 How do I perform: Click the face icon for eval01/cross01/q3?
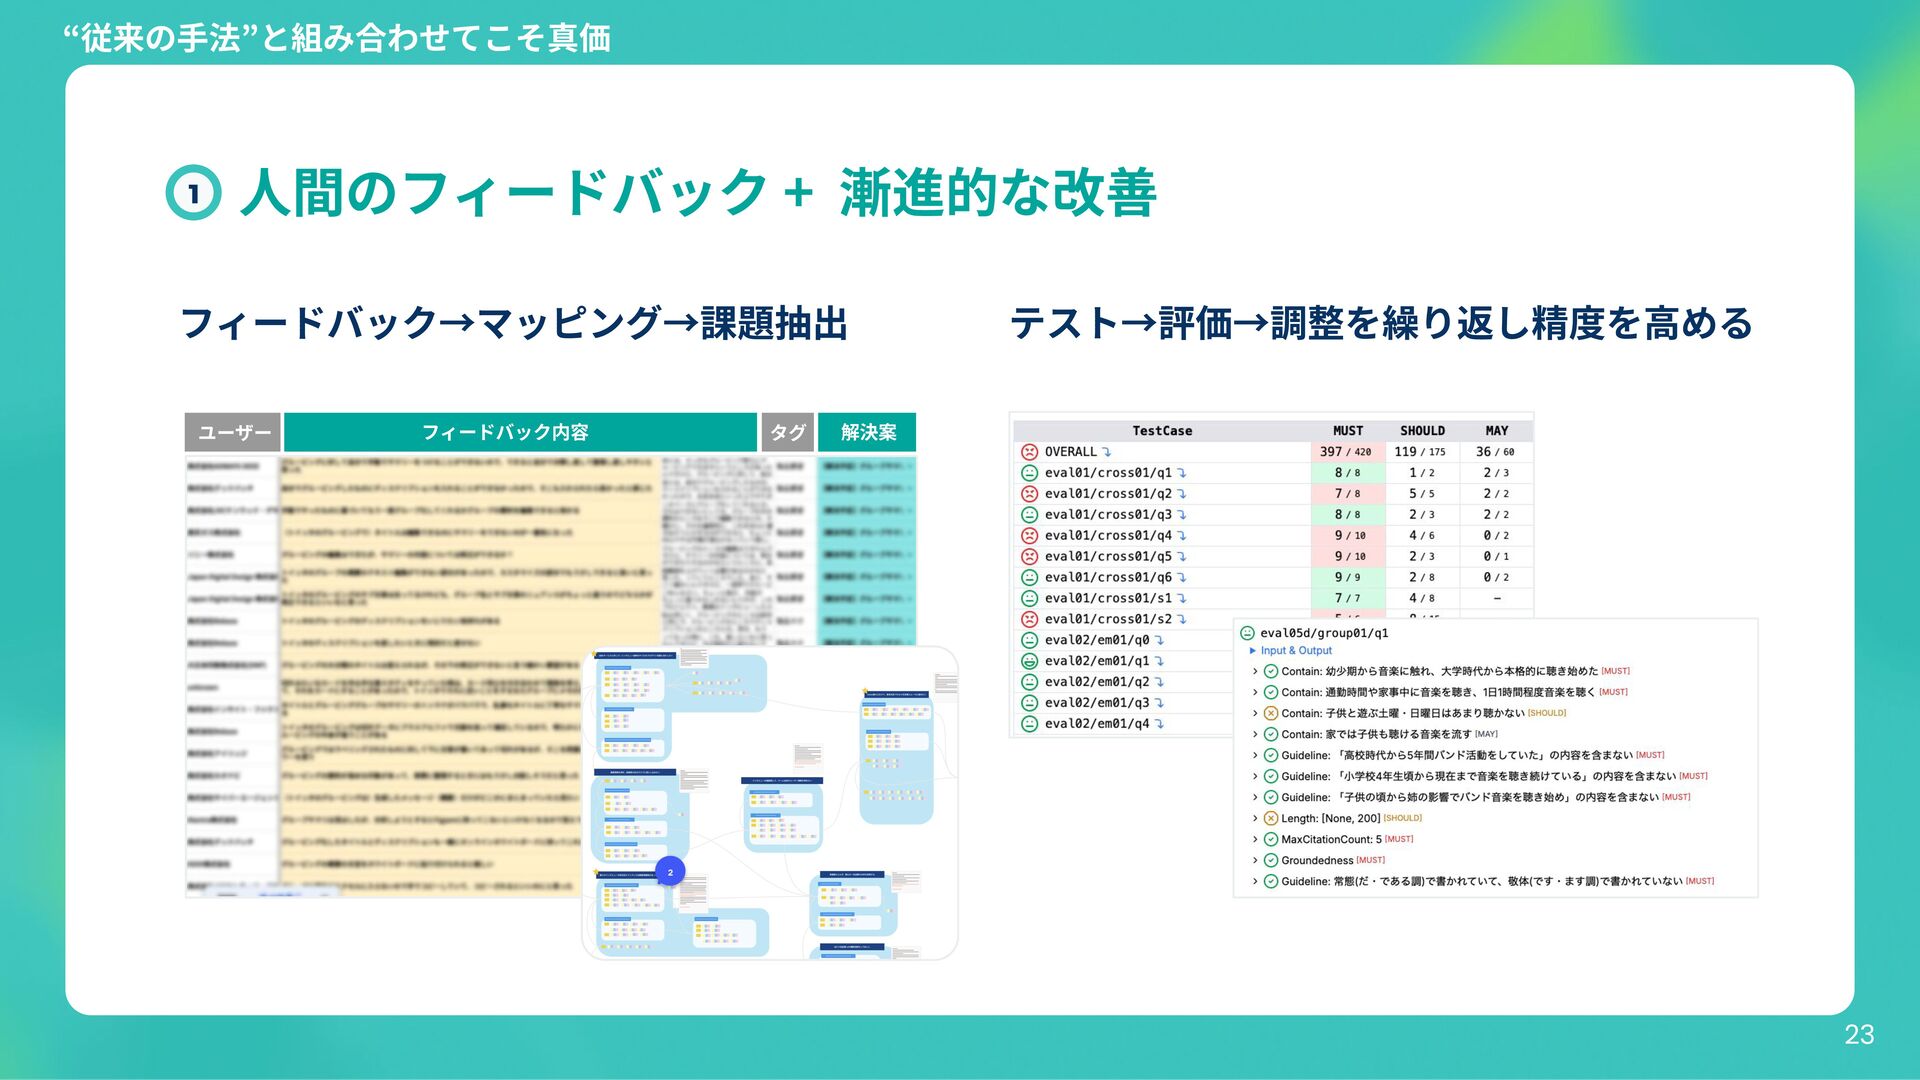tap(1029, 515)
